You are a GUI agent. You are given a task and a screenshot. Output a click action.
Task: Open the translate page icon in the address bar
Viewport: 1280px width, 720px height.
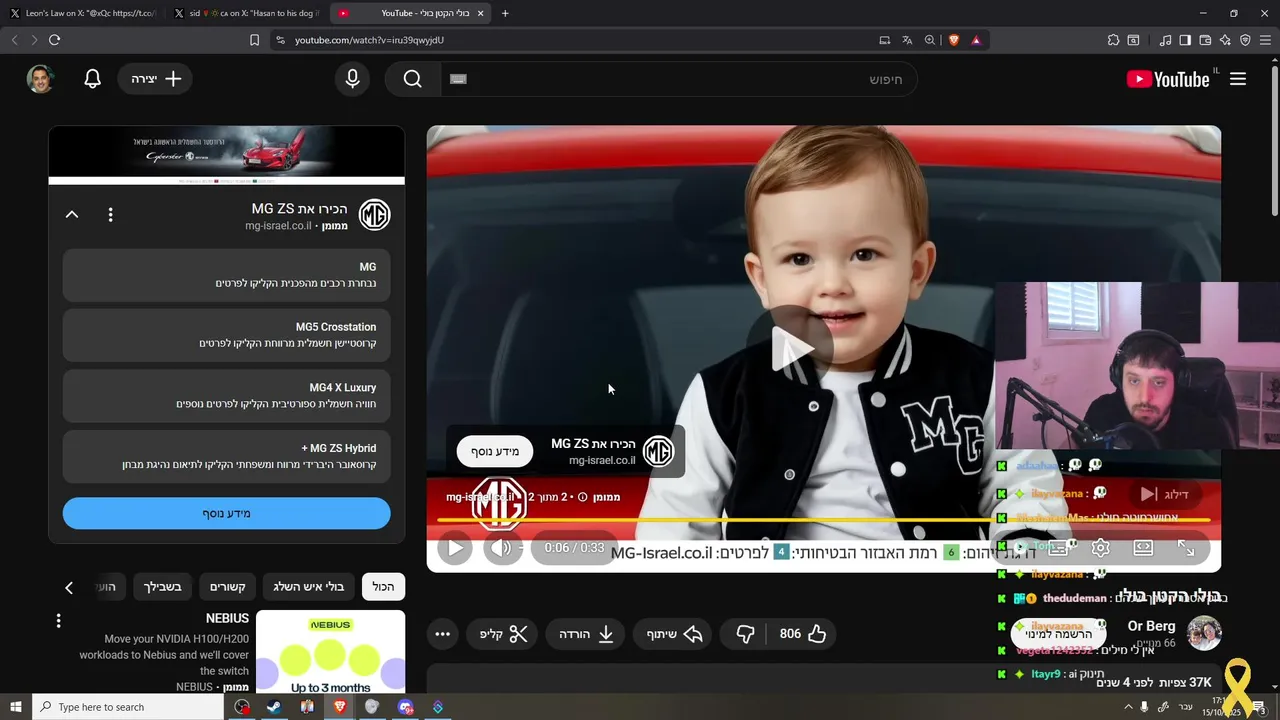907,40
